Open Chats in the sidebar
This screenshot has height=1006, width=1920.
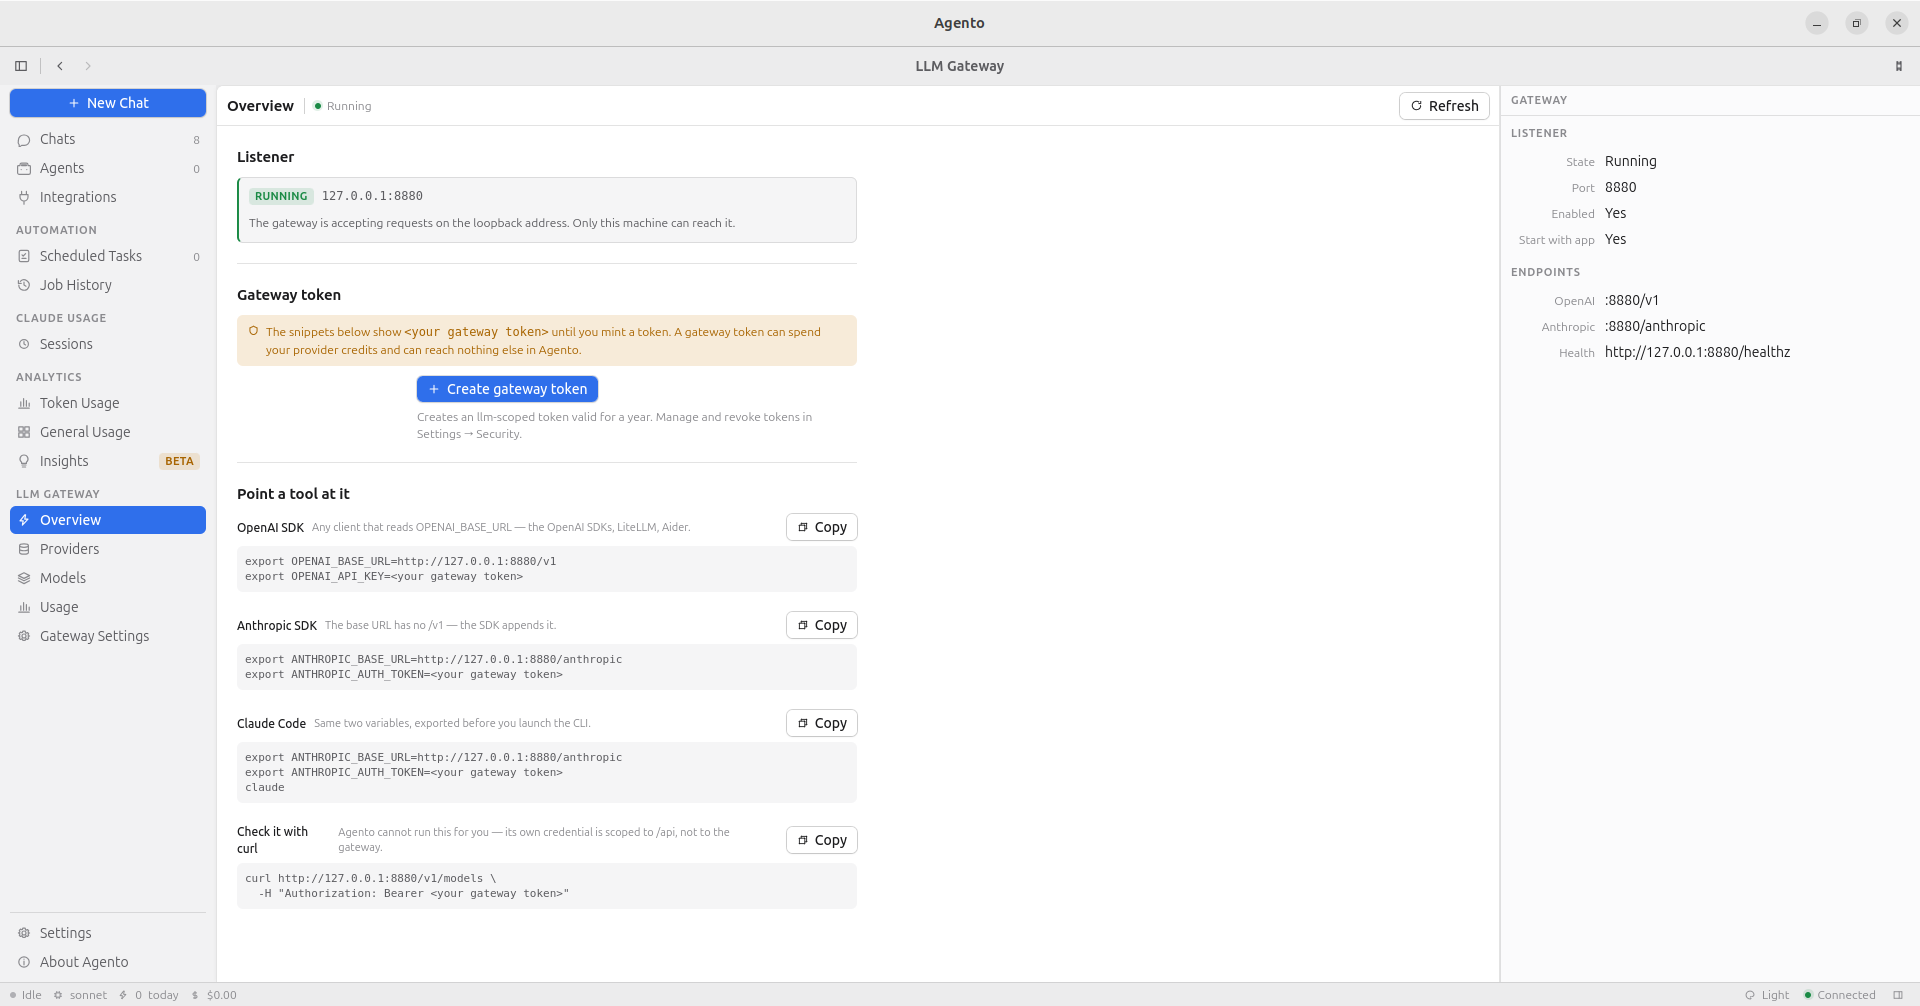108,139
